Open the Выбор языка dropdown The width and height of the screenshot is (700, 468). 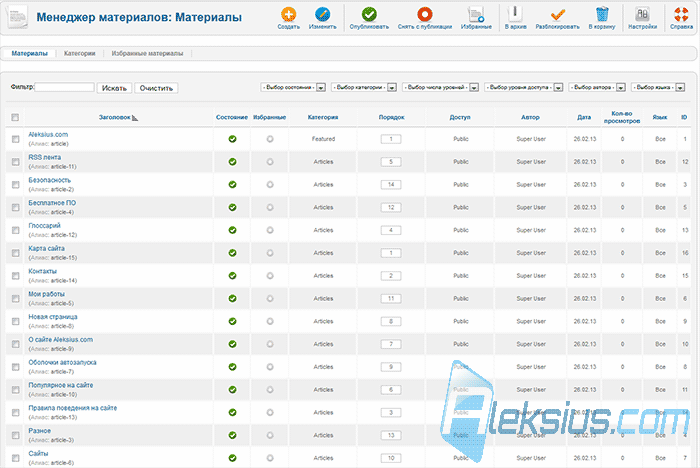point(658,87)
